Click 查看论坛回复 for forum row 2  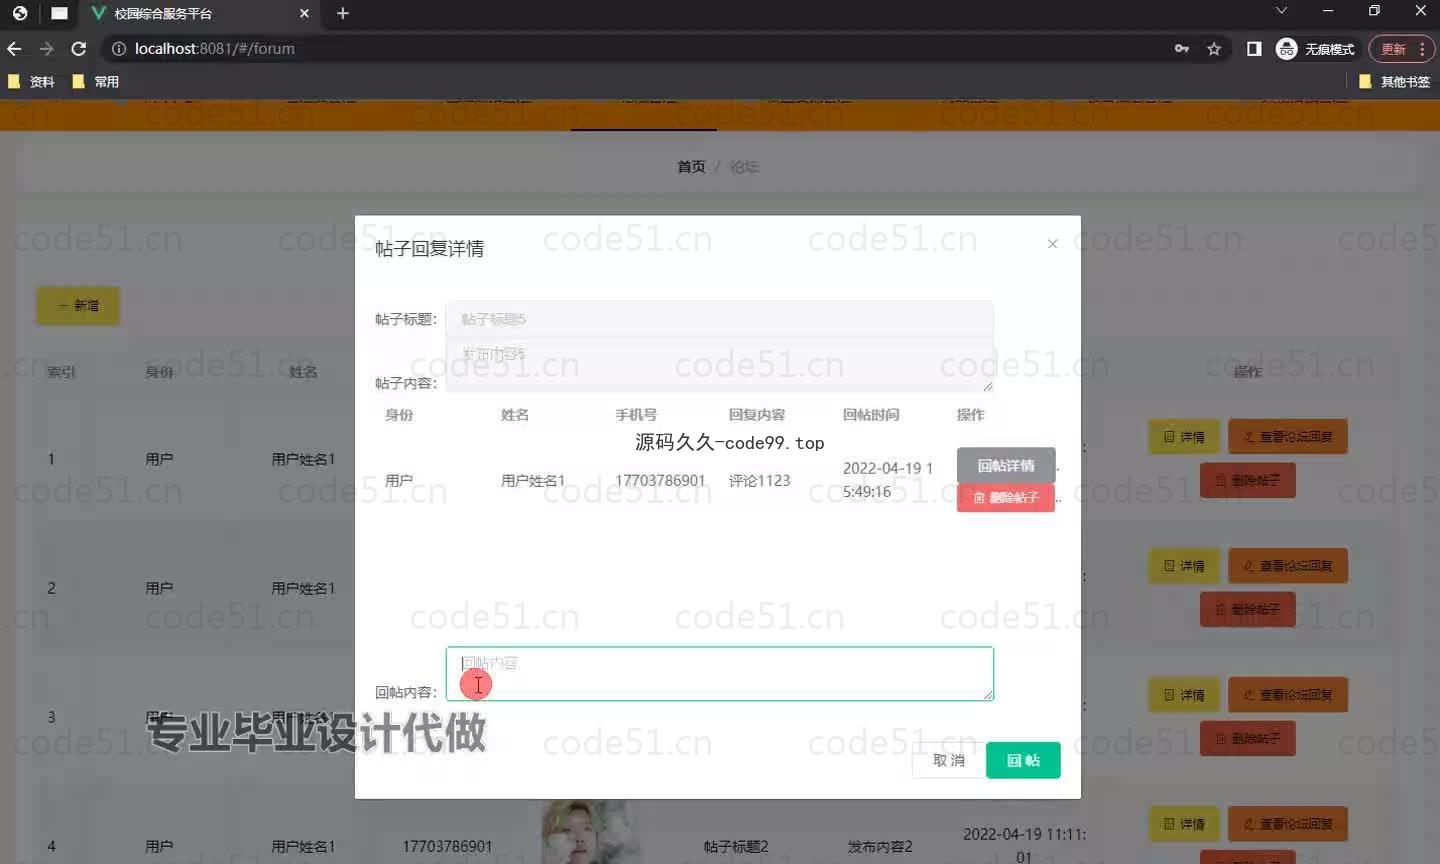(x=1288, y=566)
